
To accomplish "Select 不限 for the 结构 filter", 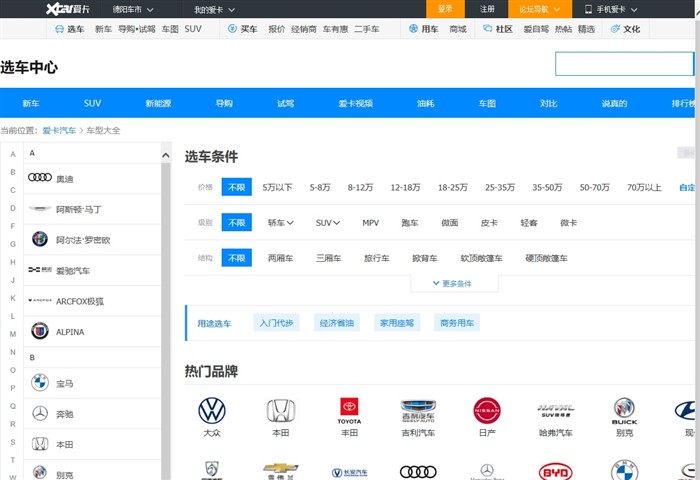I will (x=237, y=258).
